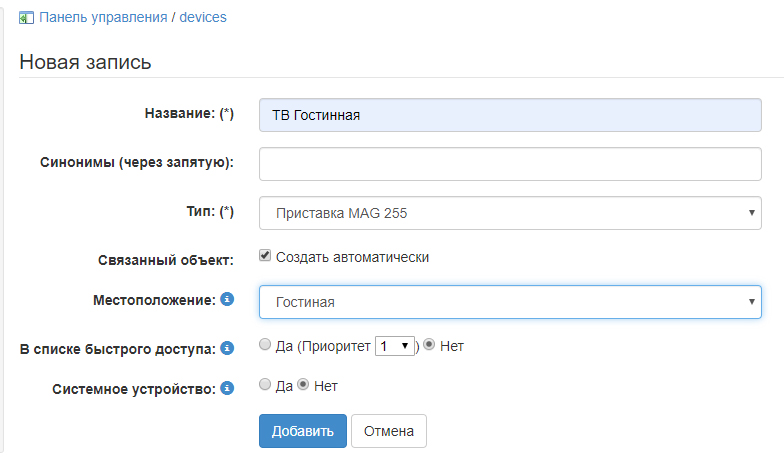Focus the Синонимы input field

tap(510, 164)
